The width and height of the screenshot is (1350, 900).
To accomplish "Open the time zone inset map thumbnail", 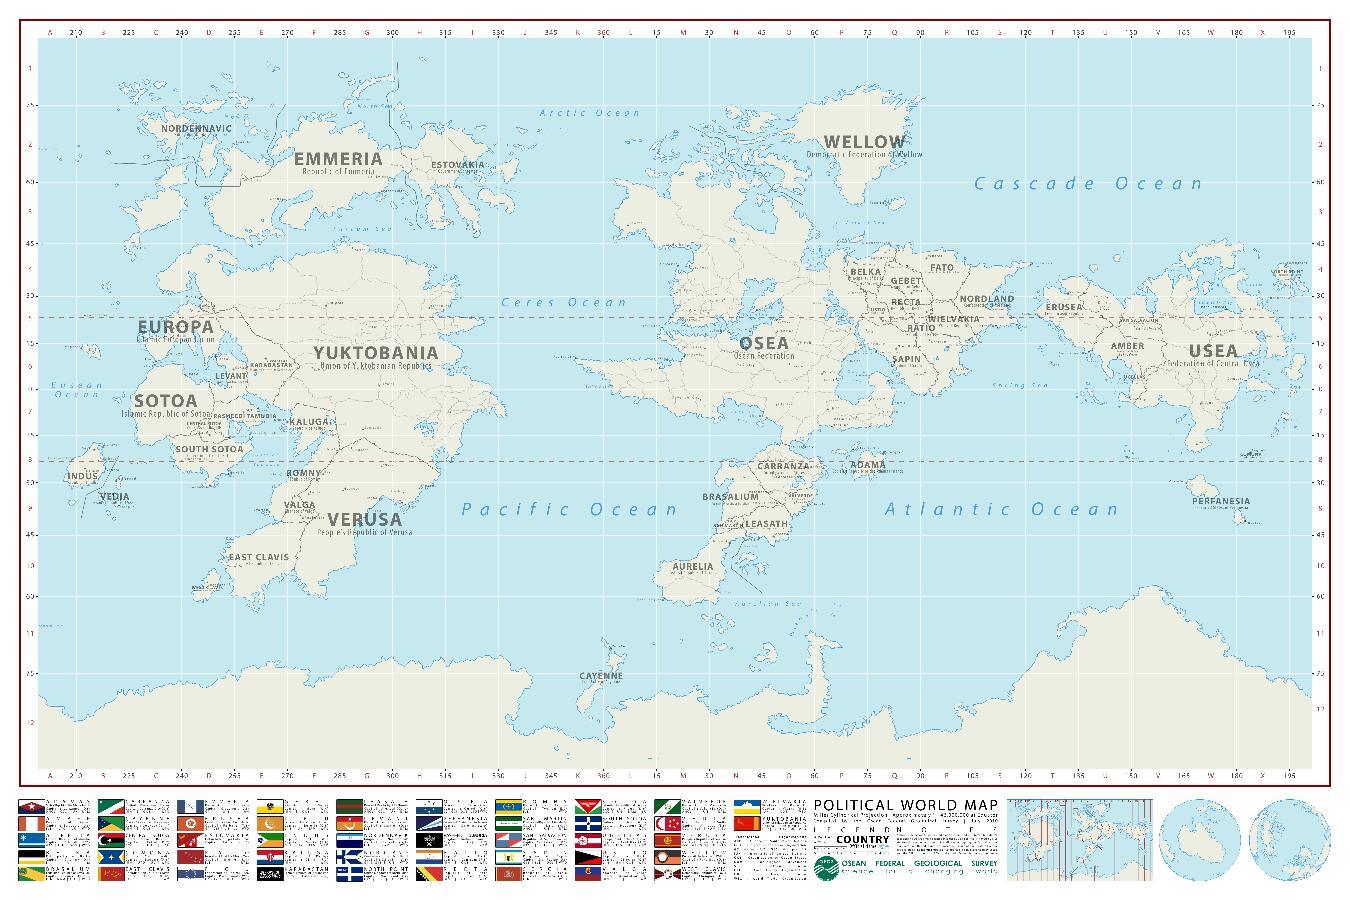I will click(x=1080, y=839).
